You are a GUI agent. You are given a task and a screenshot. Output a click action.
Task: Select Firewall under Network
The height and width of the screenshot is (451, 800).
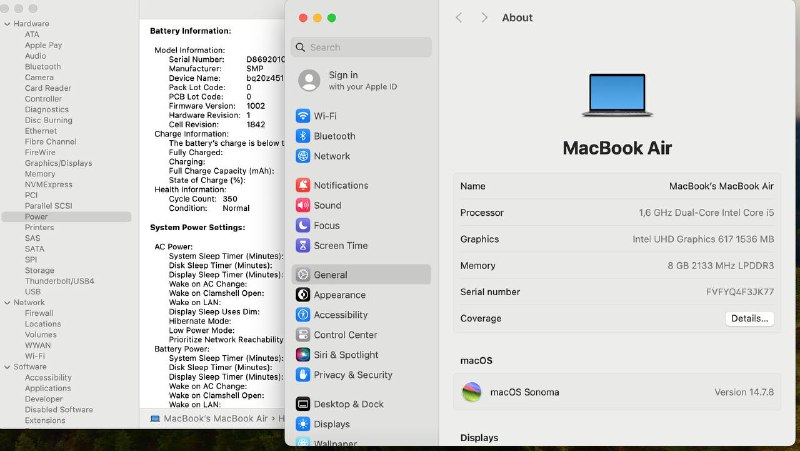[39, 313]
